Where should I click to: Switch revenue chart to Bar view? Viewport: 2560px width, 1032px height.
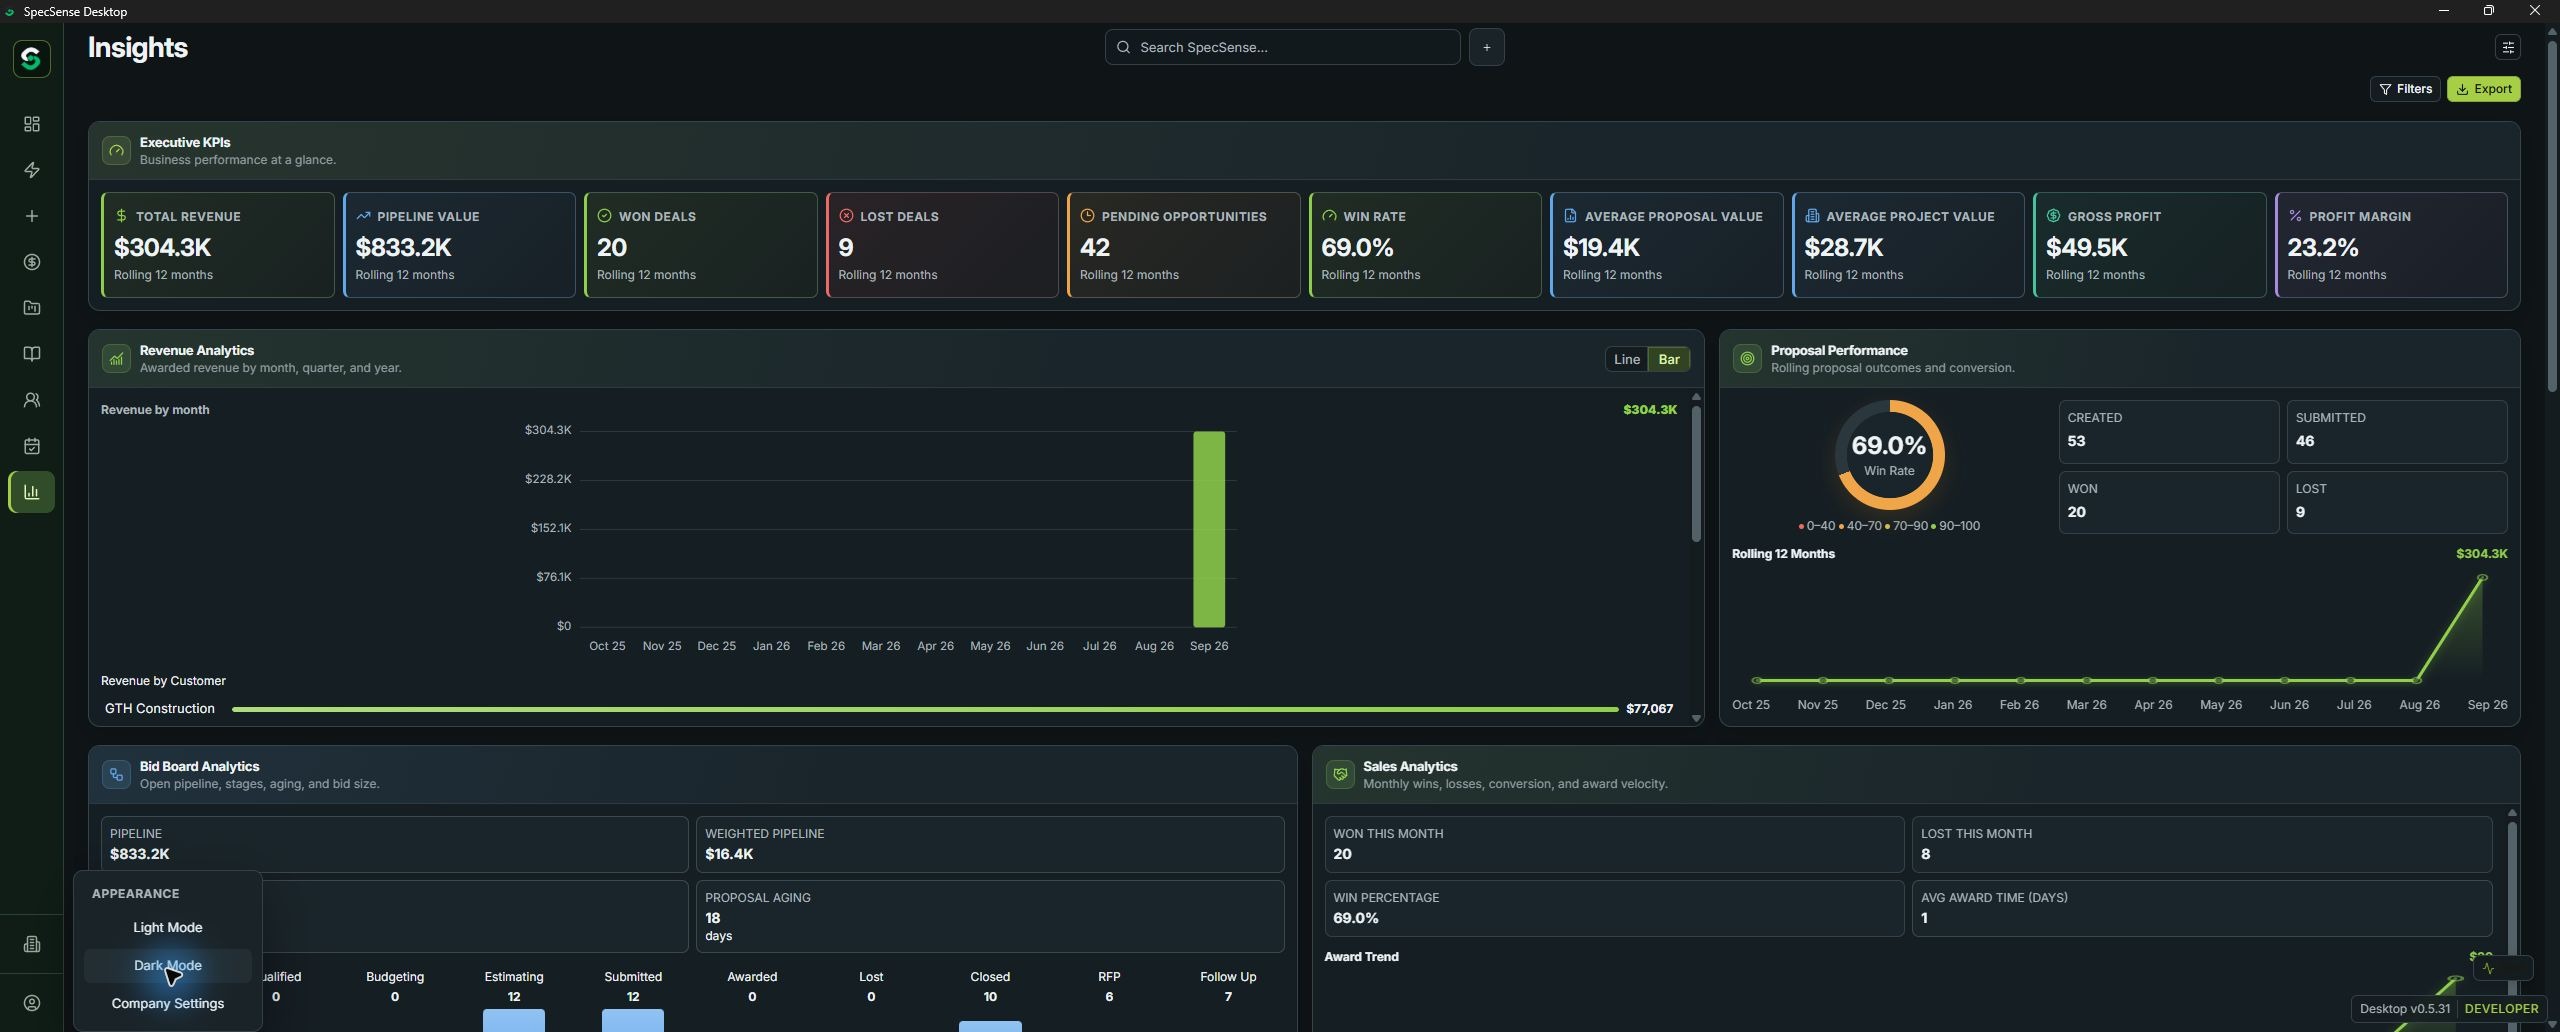tap(1669, 359)
